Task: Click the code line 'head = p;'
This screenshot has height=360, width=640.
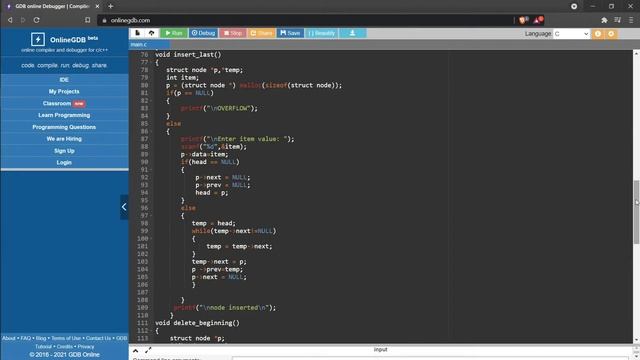Action: tap(211, 193)
